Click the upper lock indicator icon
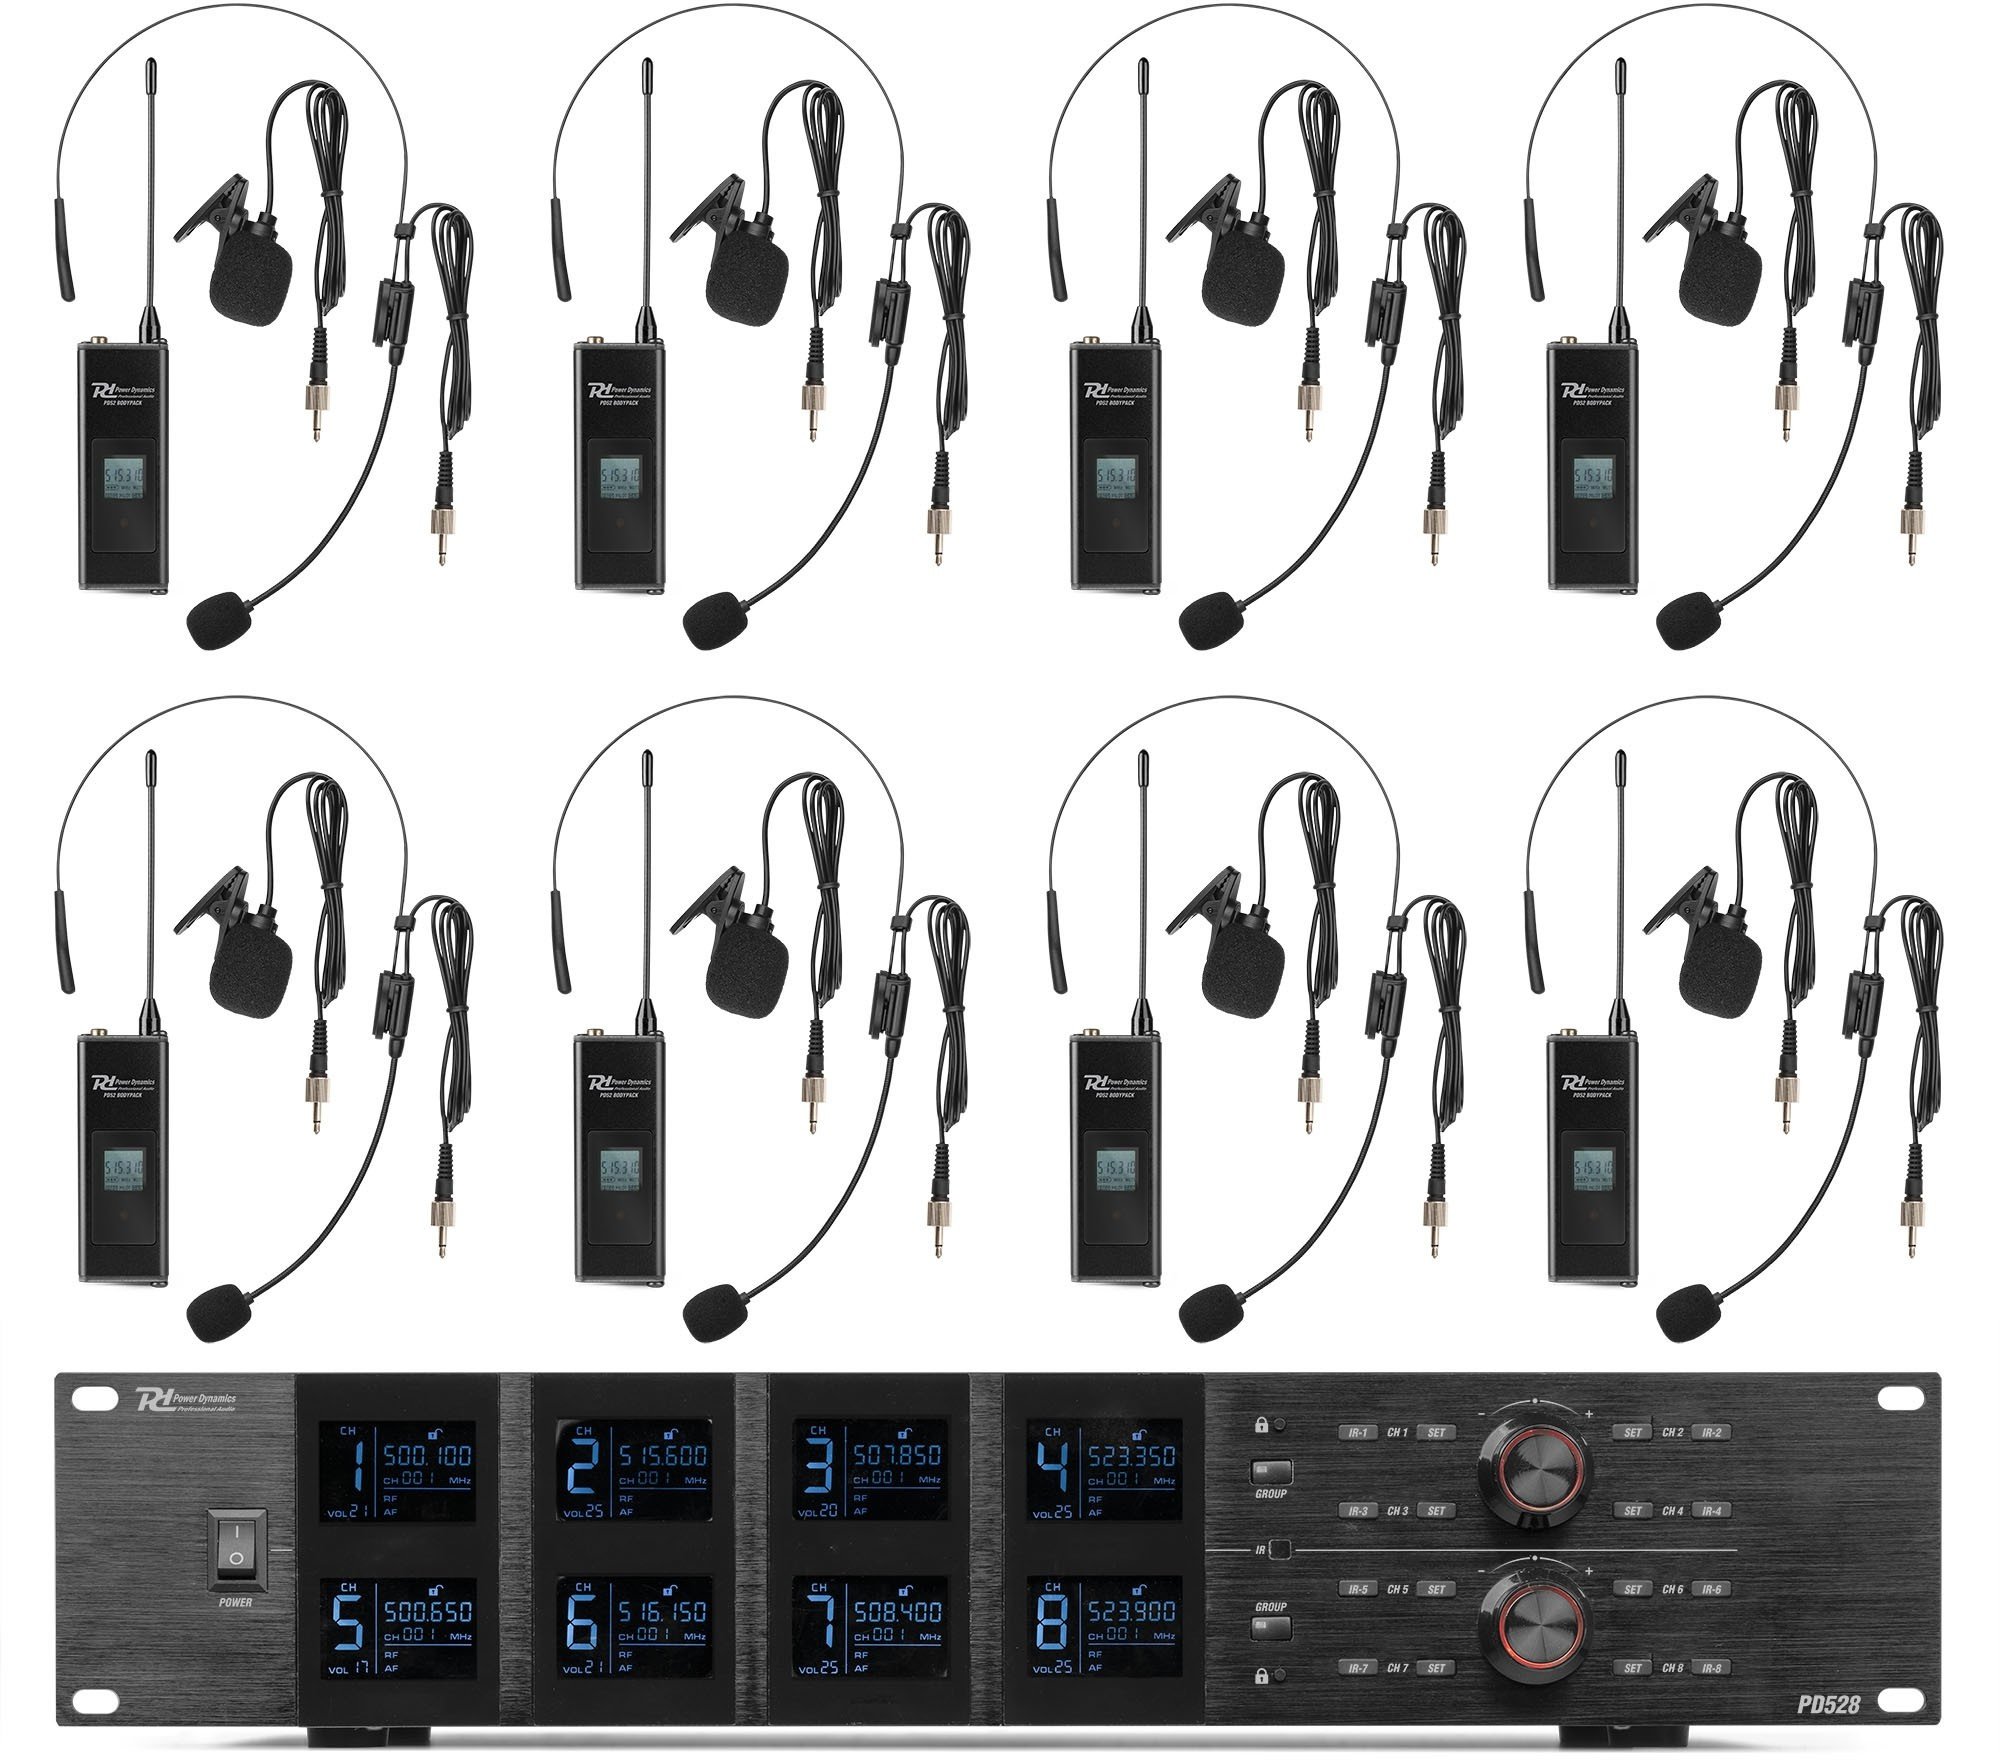This screenshot has height=1760, width=2000. click(1262, 1425)
